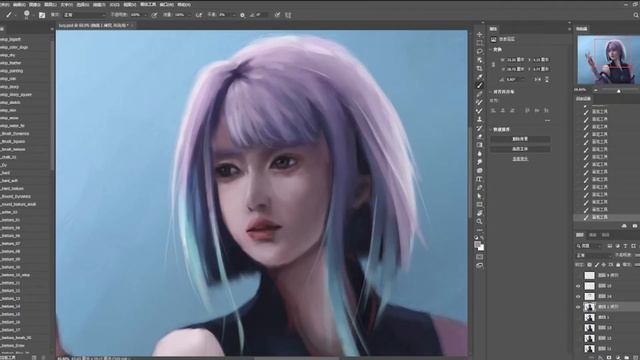Click underlined link below Select Subject button
The height and width of the screenshot is (360, 640).
(x=520, y=159)
